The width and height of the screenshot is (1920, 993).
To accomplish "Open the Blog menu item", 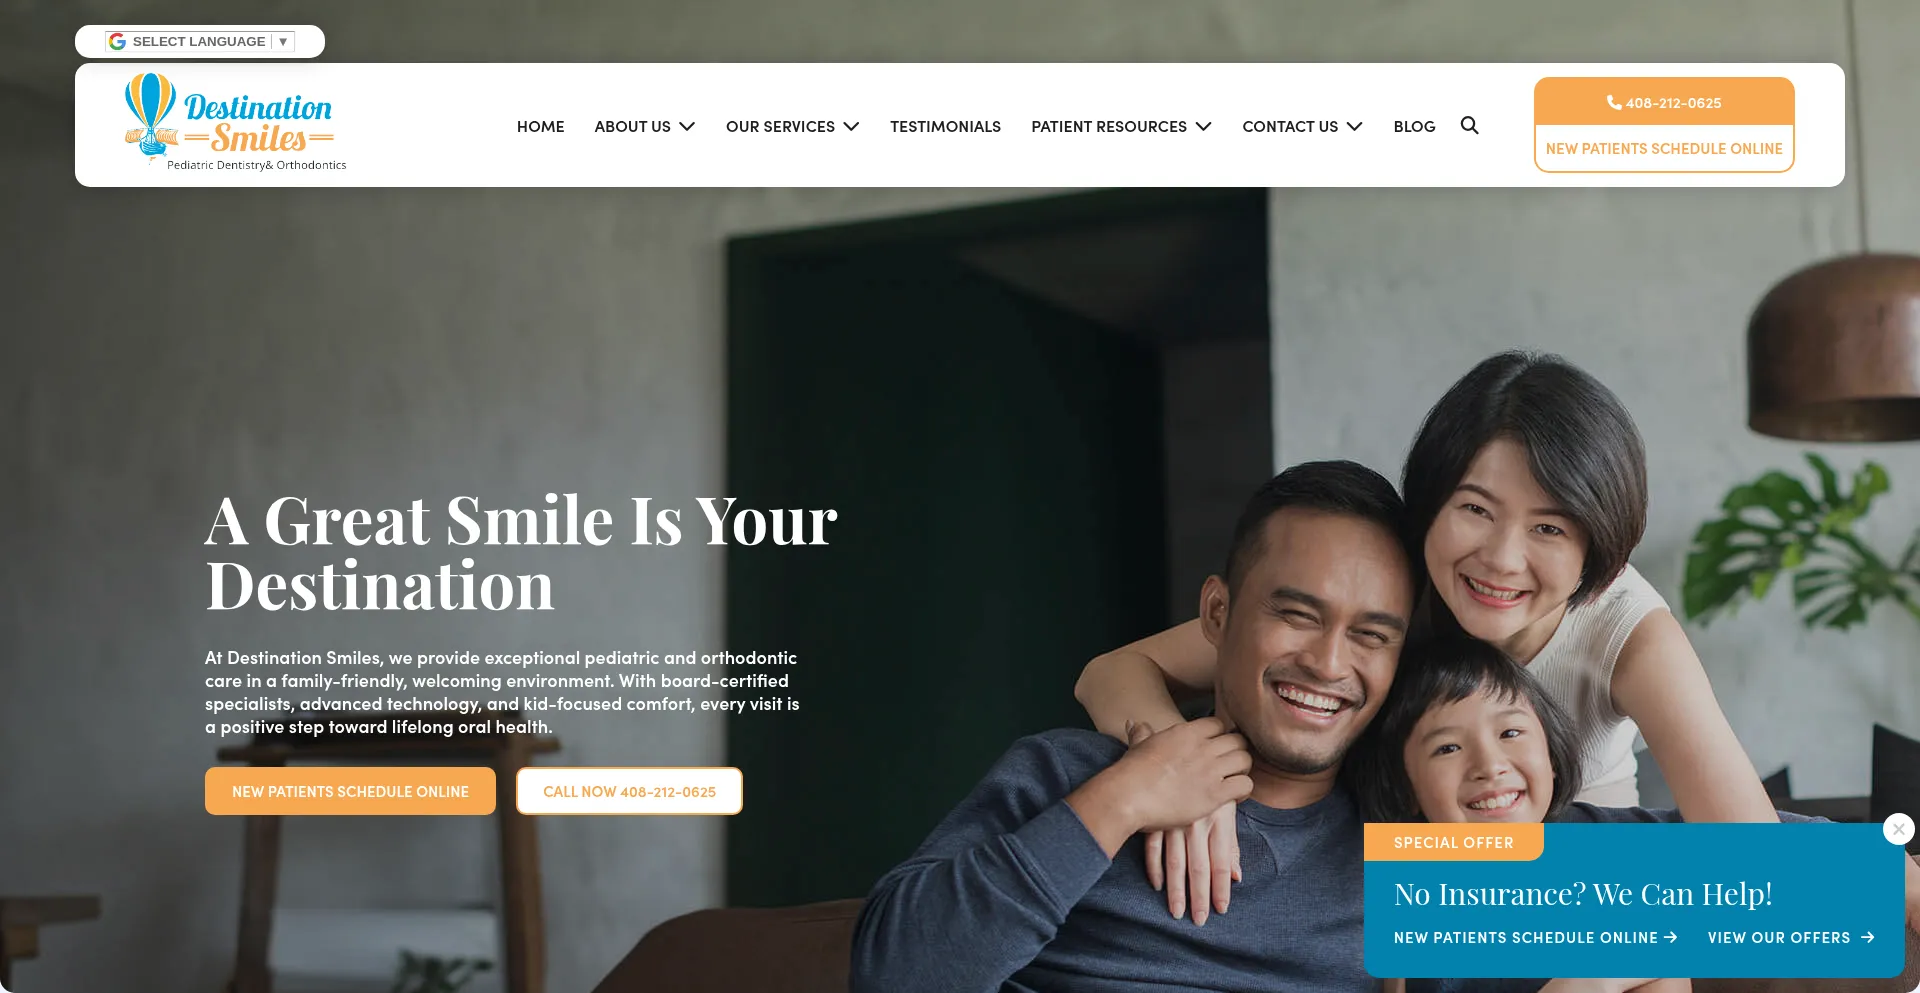I will coord(1414,126).
